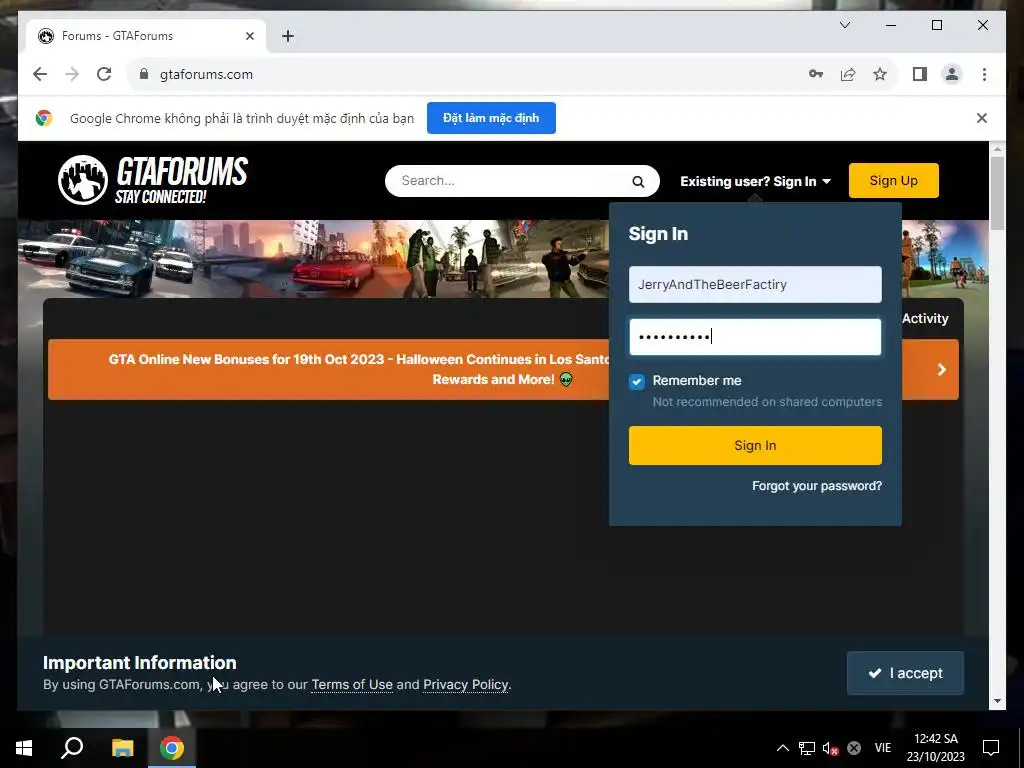Collapse the Existing user? Sign In dropdown

point(755,182)
